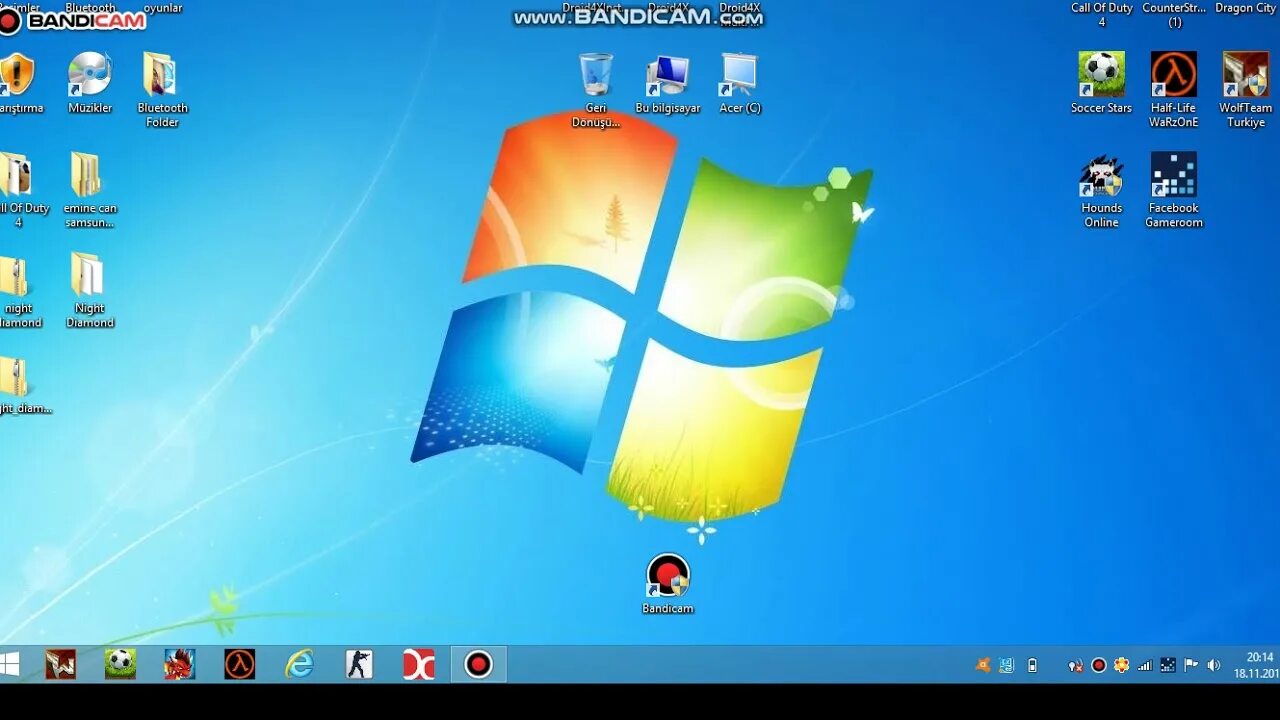Open the Facebook Gameroom tray icon
This screenshot has height=720, width=1280.
(1167, 665)
